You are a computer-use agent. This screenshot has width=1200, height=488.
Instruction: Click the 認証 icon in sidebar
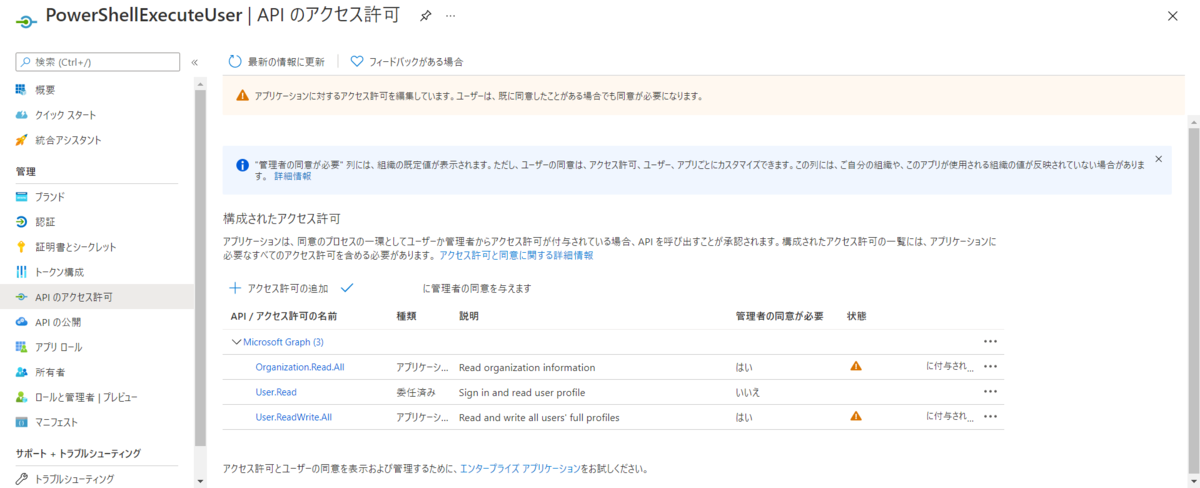click(x=22, y=222)
